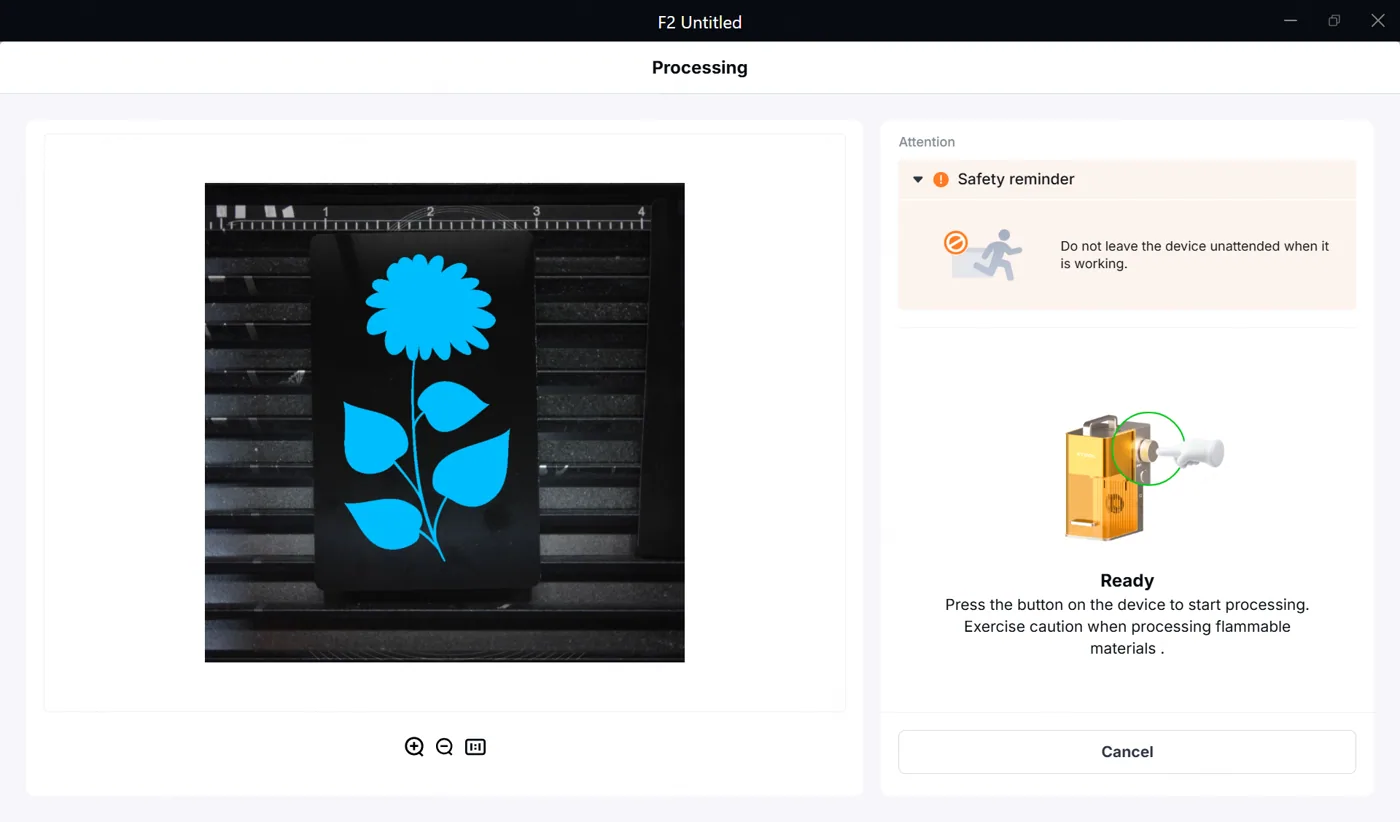Image resolution: width=1400 pixels, height=822 pixels.
Task: Click the Attention label
Action: coord(927,142)
